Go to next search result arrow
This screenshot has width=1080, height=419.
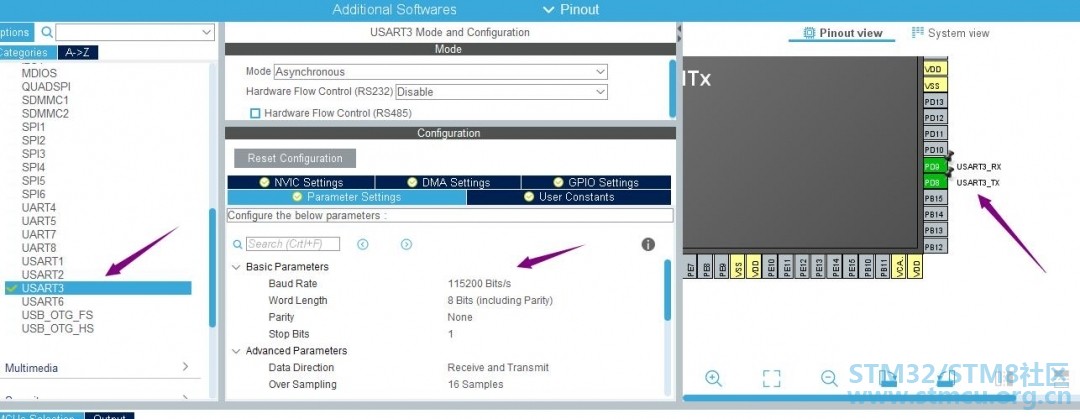406,244
